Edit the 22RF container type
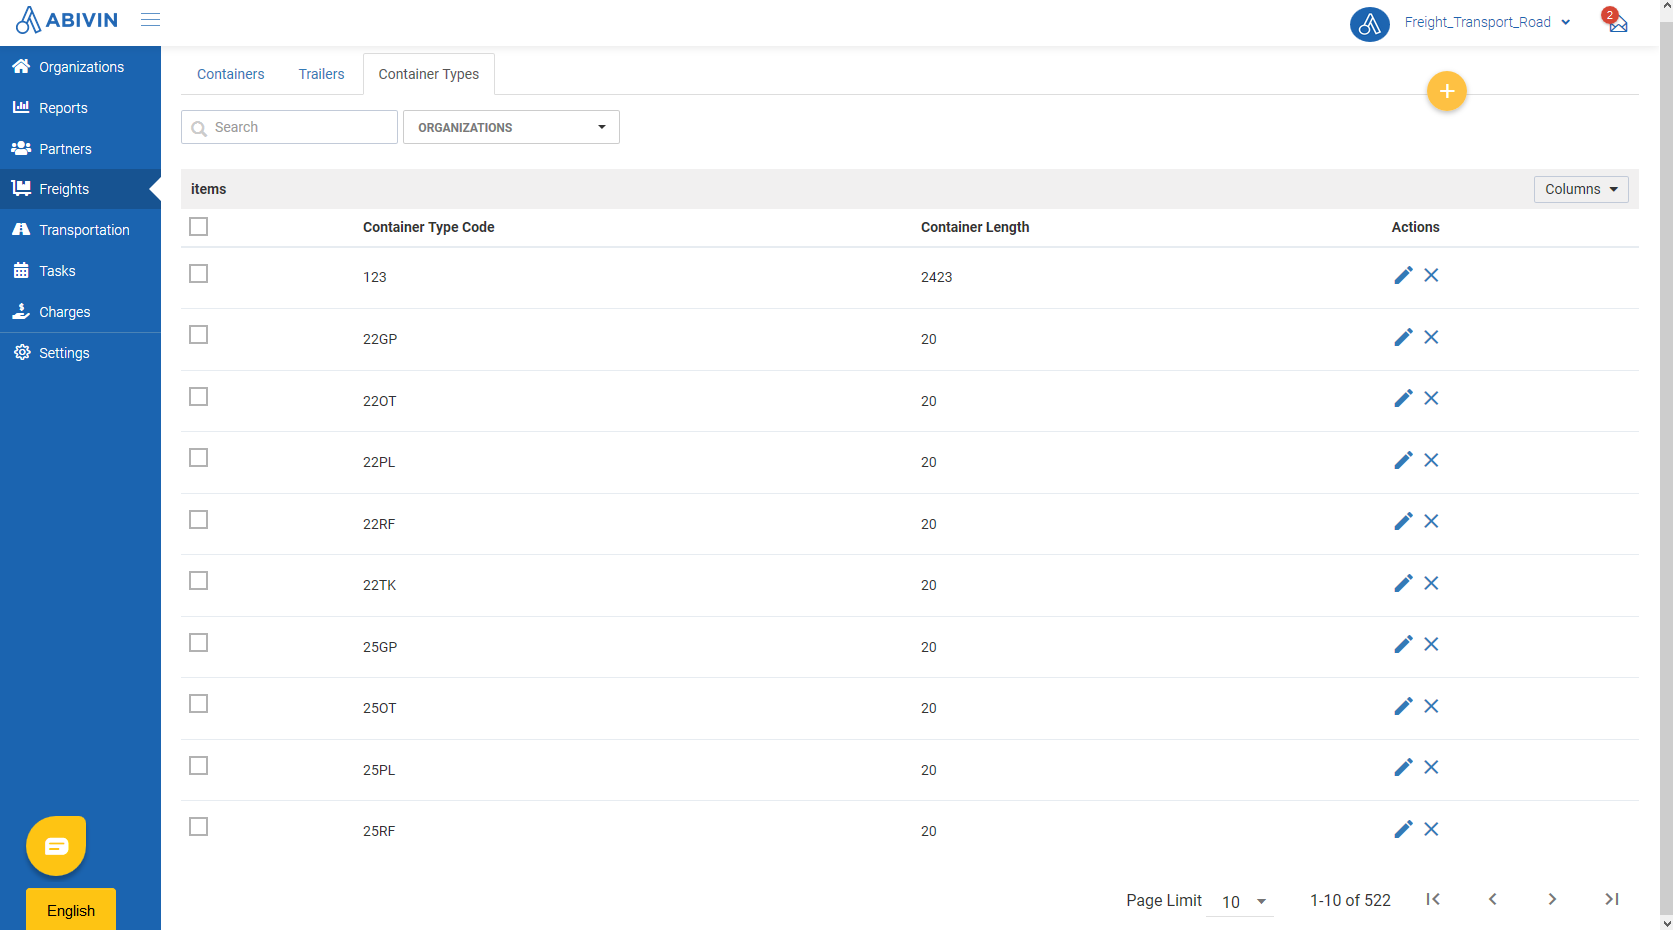This screenshot has height=930, width=1673. pyautogui.click(x=1403, y=521)
